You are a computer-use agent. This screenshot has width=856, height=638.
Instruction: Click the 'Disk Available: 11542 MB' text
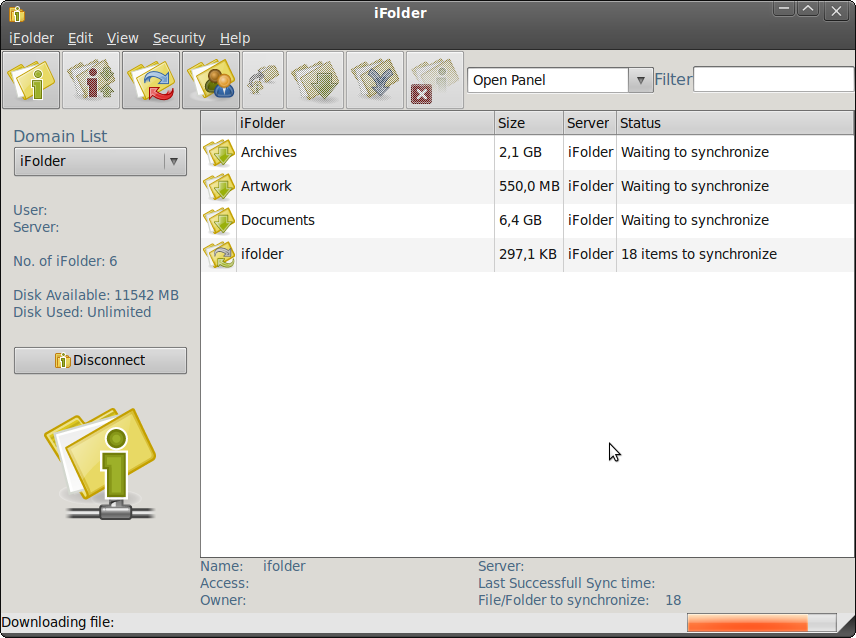96,295
